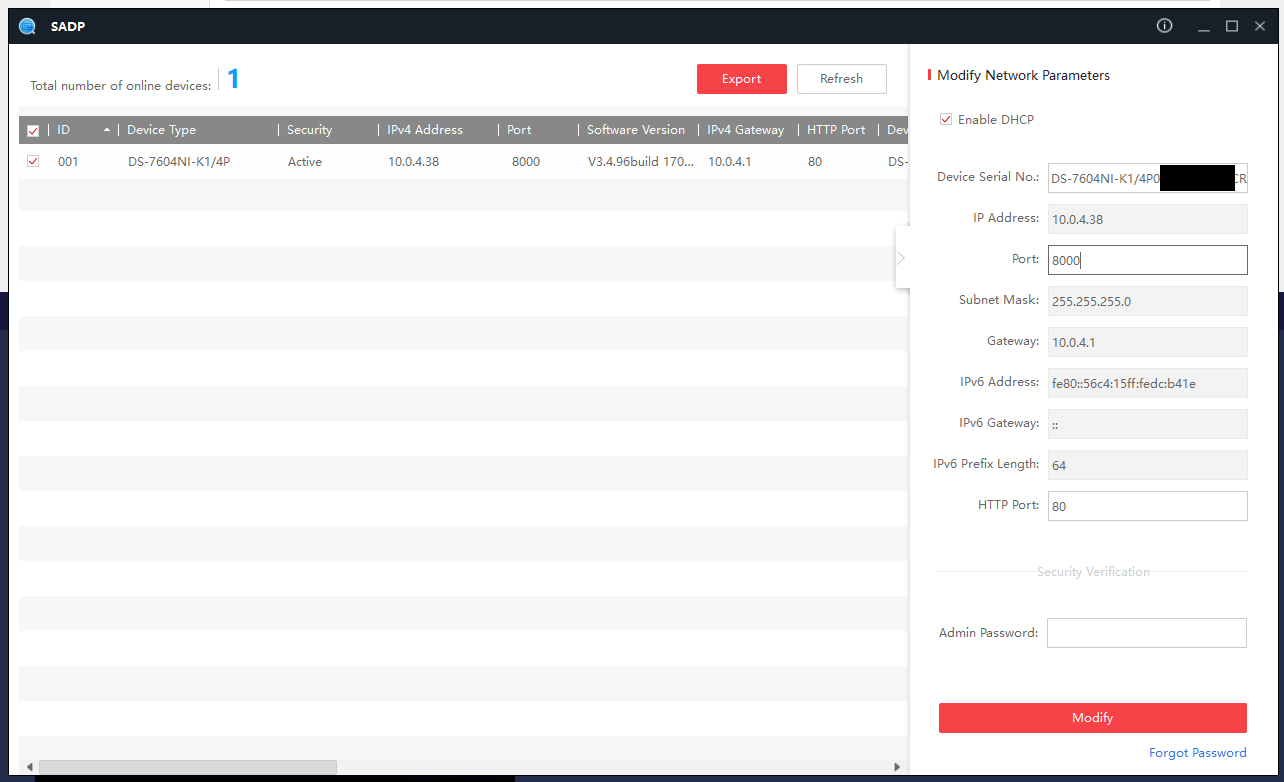This screenshot has width=1284, height=782.
Task: Sort by Software Version column header
Action: [636, 130]
